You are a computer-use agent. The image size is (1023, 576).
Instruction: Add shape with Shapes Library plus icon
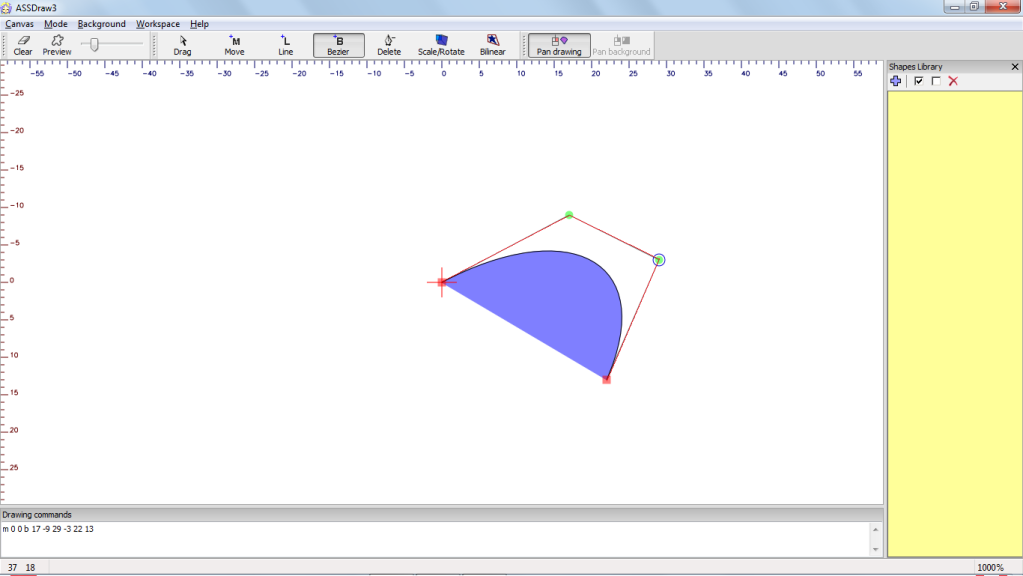896,81
